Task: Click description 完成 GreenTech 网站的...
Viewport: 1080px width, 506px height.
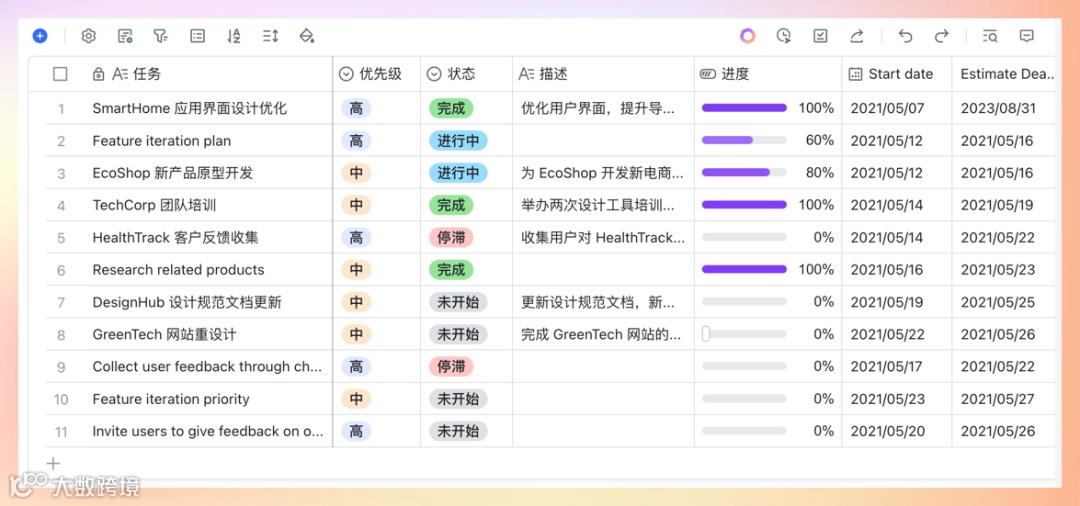Action: (x=603, y=335)
